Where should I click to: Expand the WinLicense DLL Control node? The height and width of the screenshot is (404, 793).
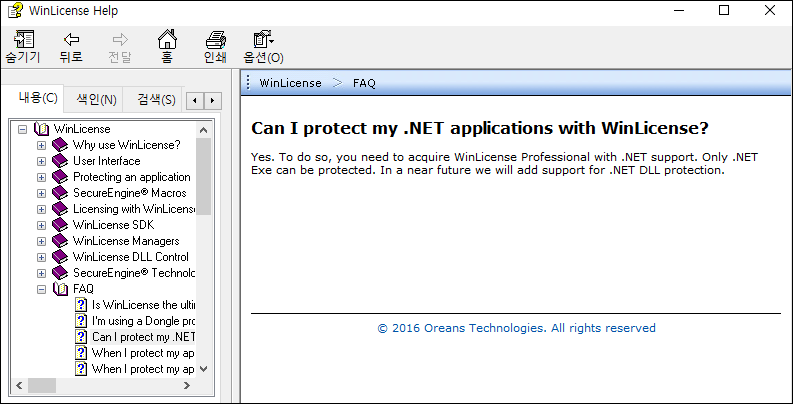41,257
